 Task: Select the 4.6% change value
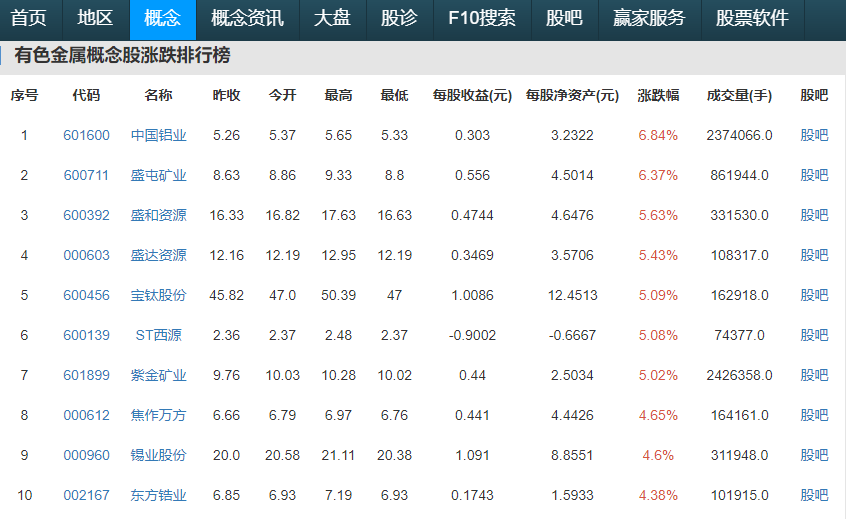(x=658, y=455)
